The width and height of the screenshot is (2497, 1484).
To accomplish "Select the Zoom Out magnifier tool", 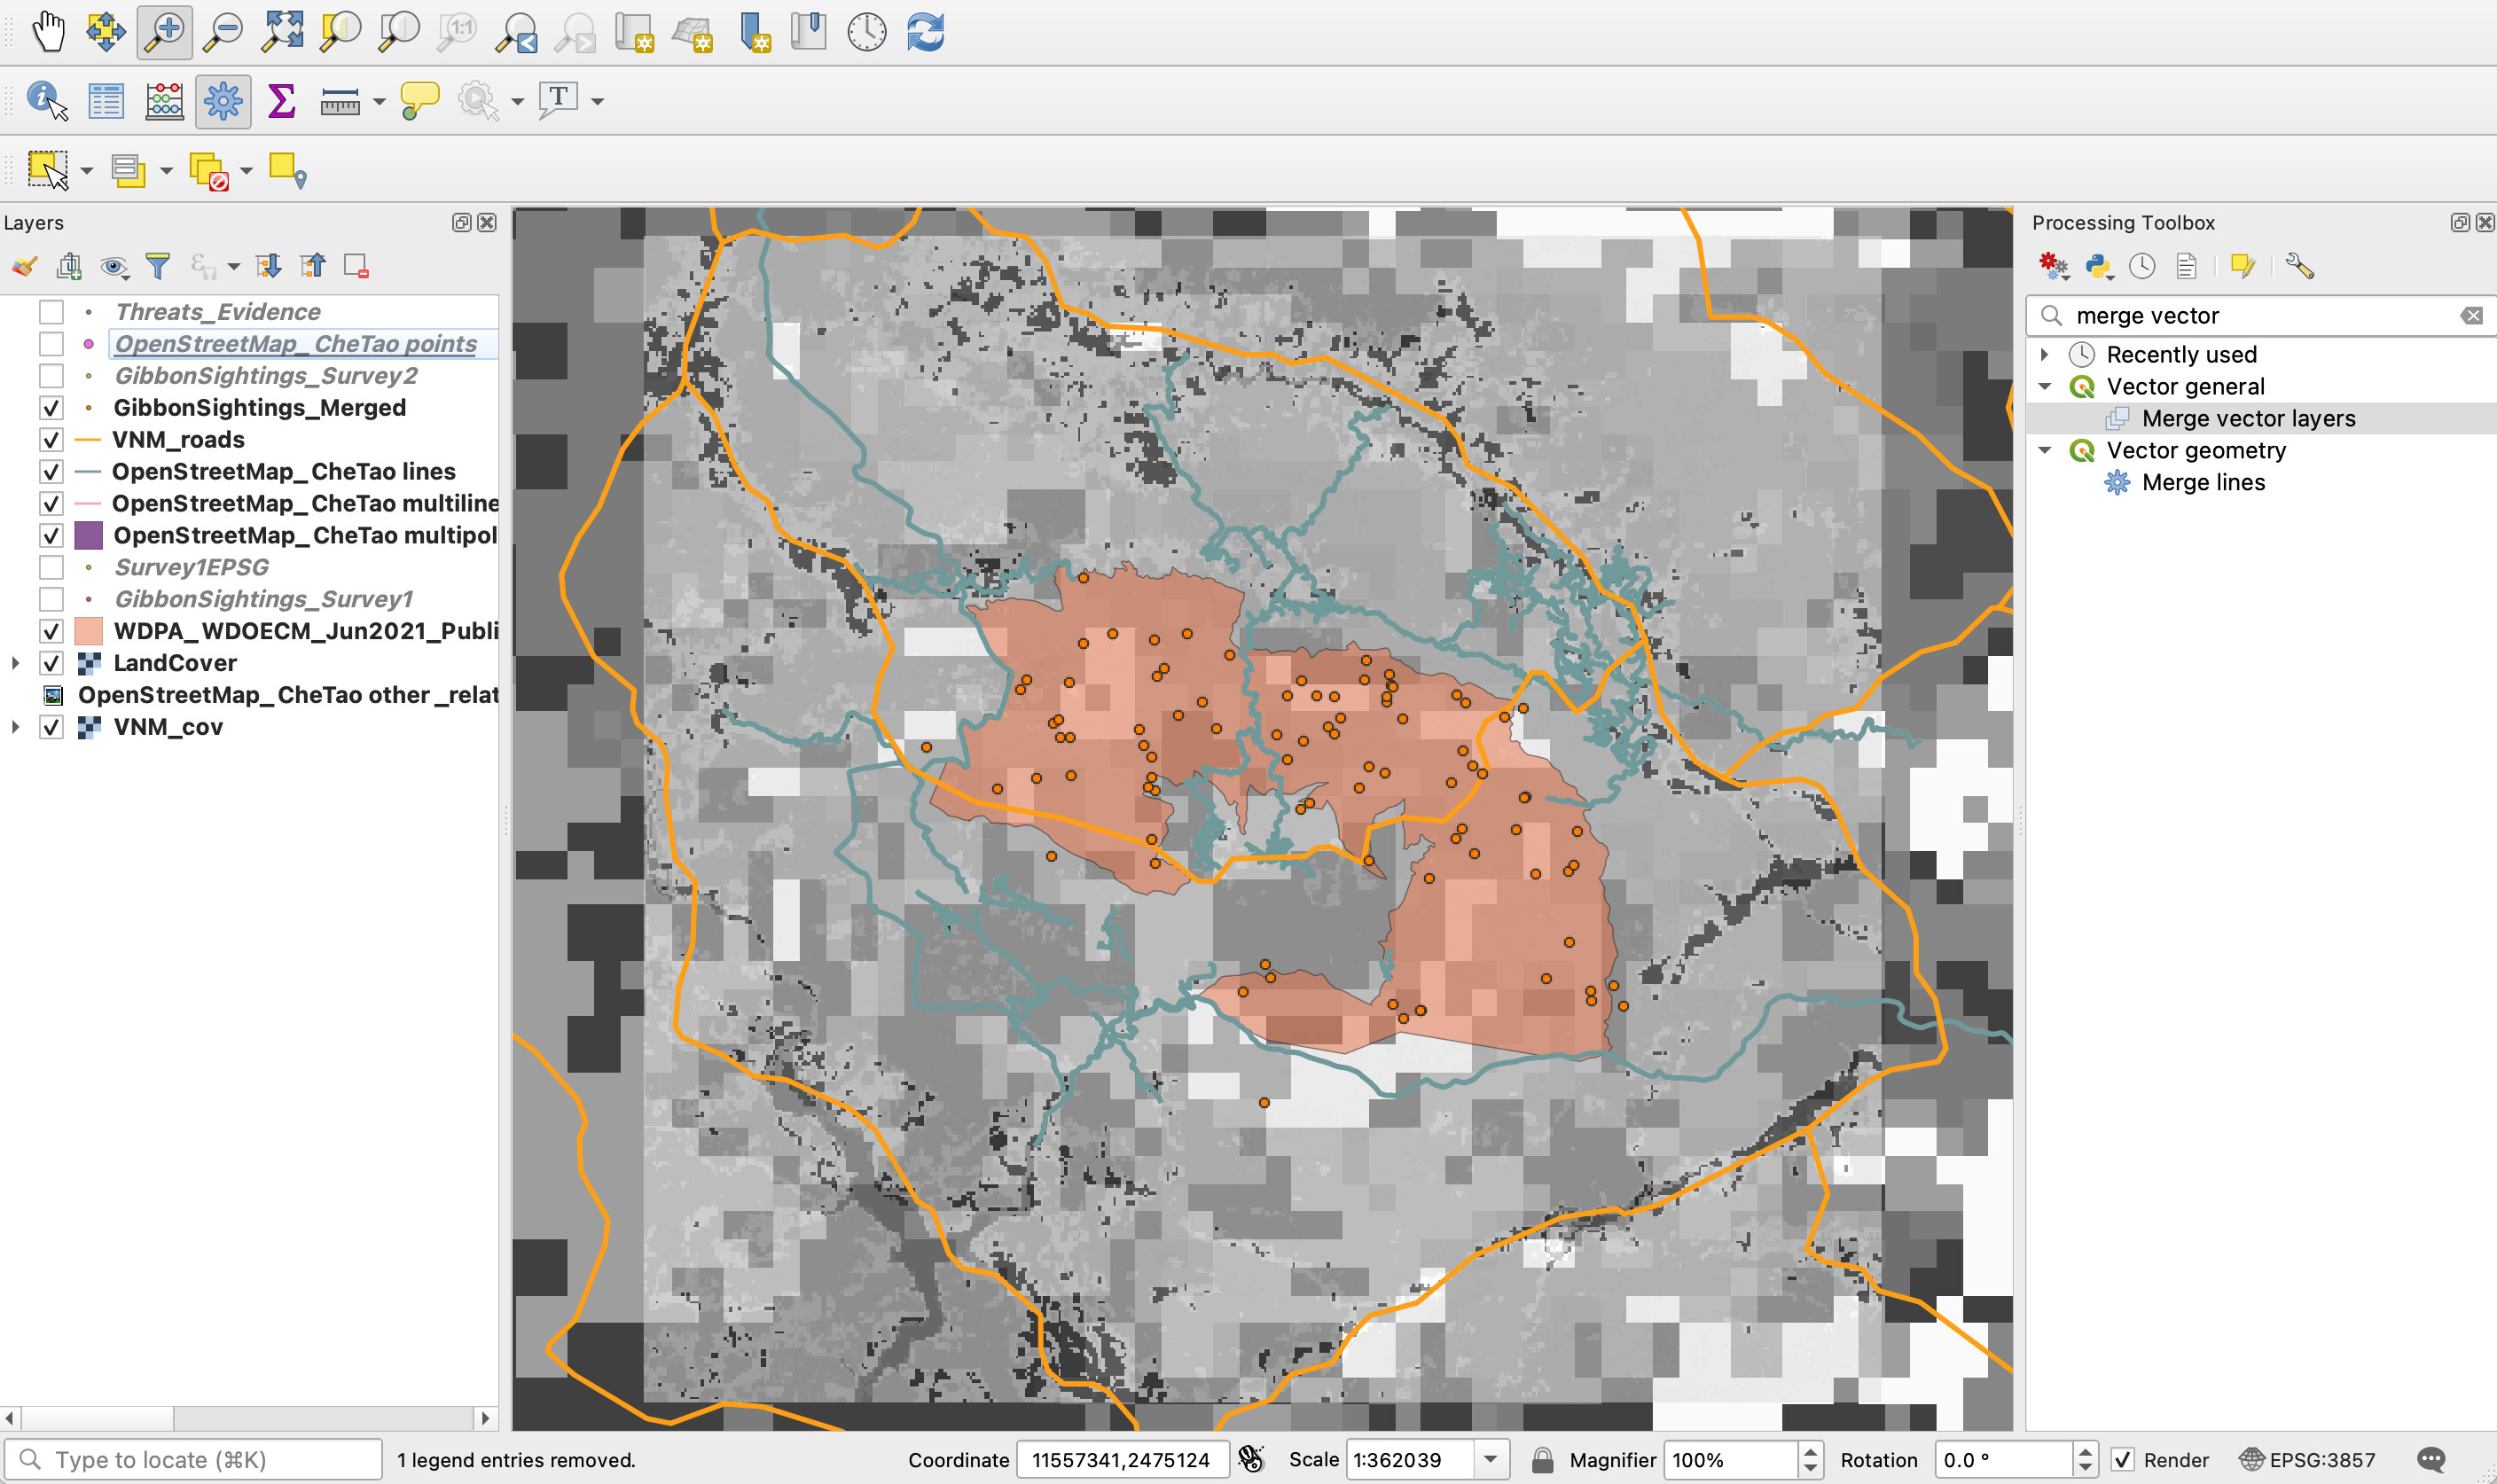I will [x=223, y=32].
